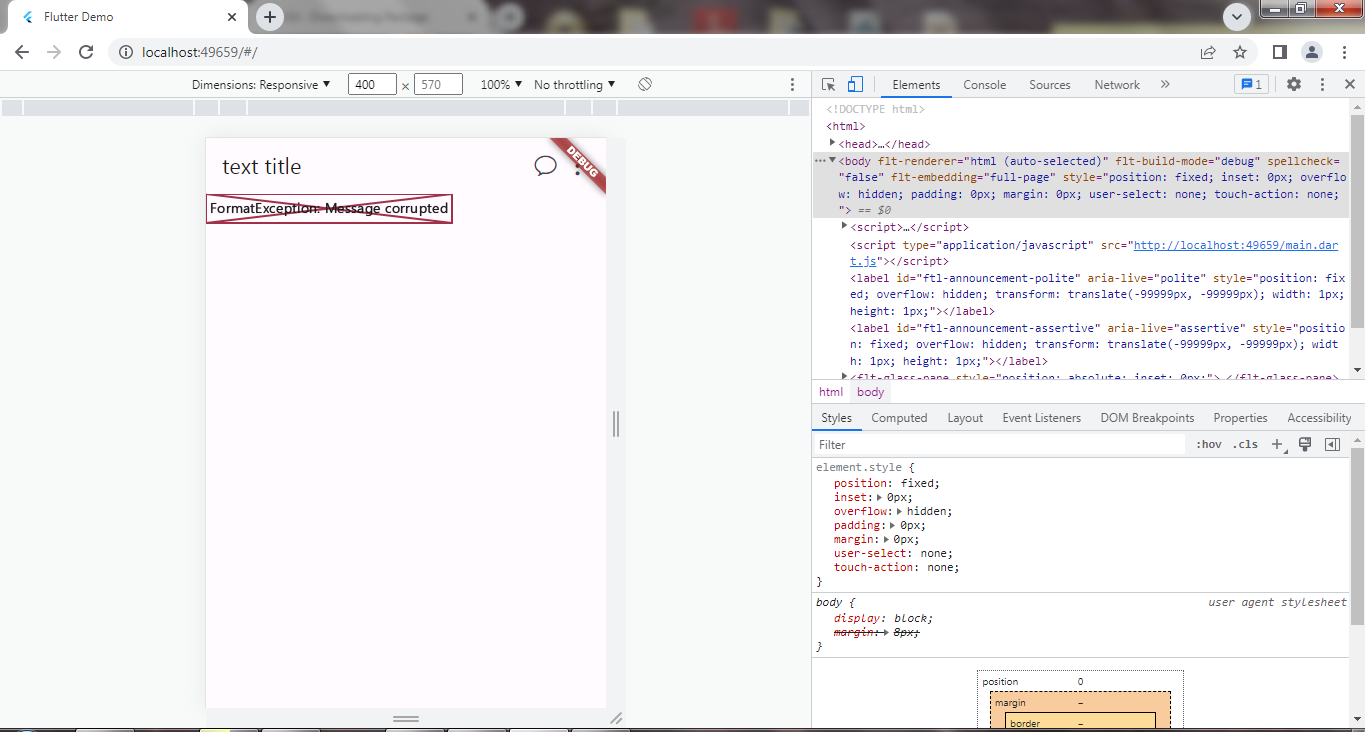Add a new style rule

(x=1277, y=445)
